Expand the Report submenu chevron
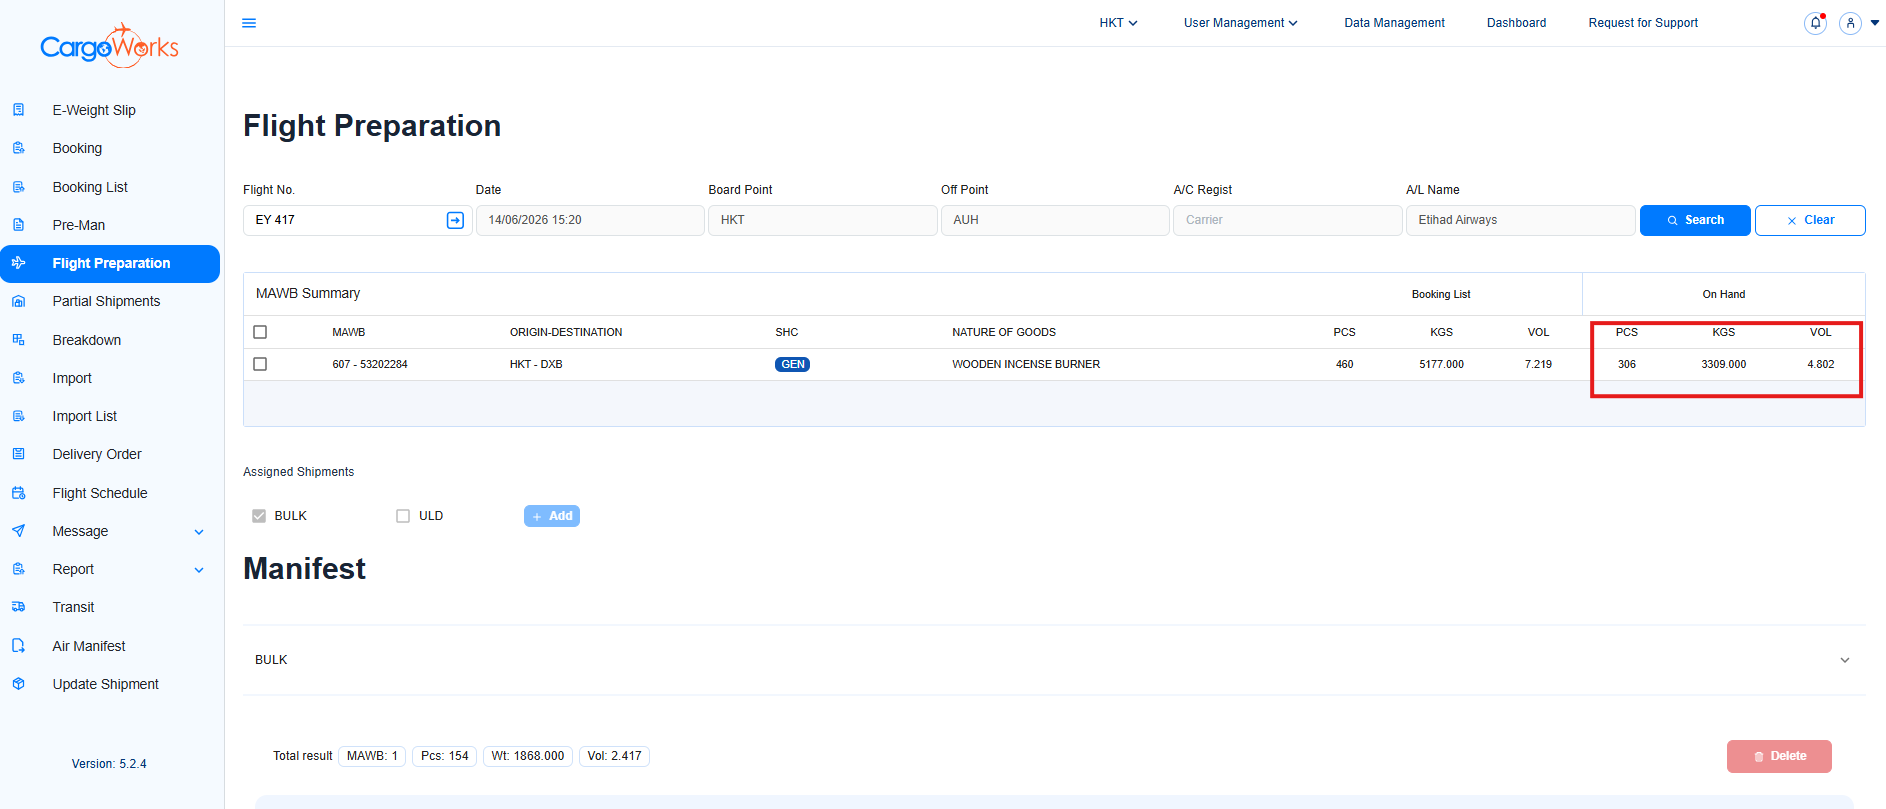Image resolution: width=1886 pixels, height=809 pixels. [199, 570]
